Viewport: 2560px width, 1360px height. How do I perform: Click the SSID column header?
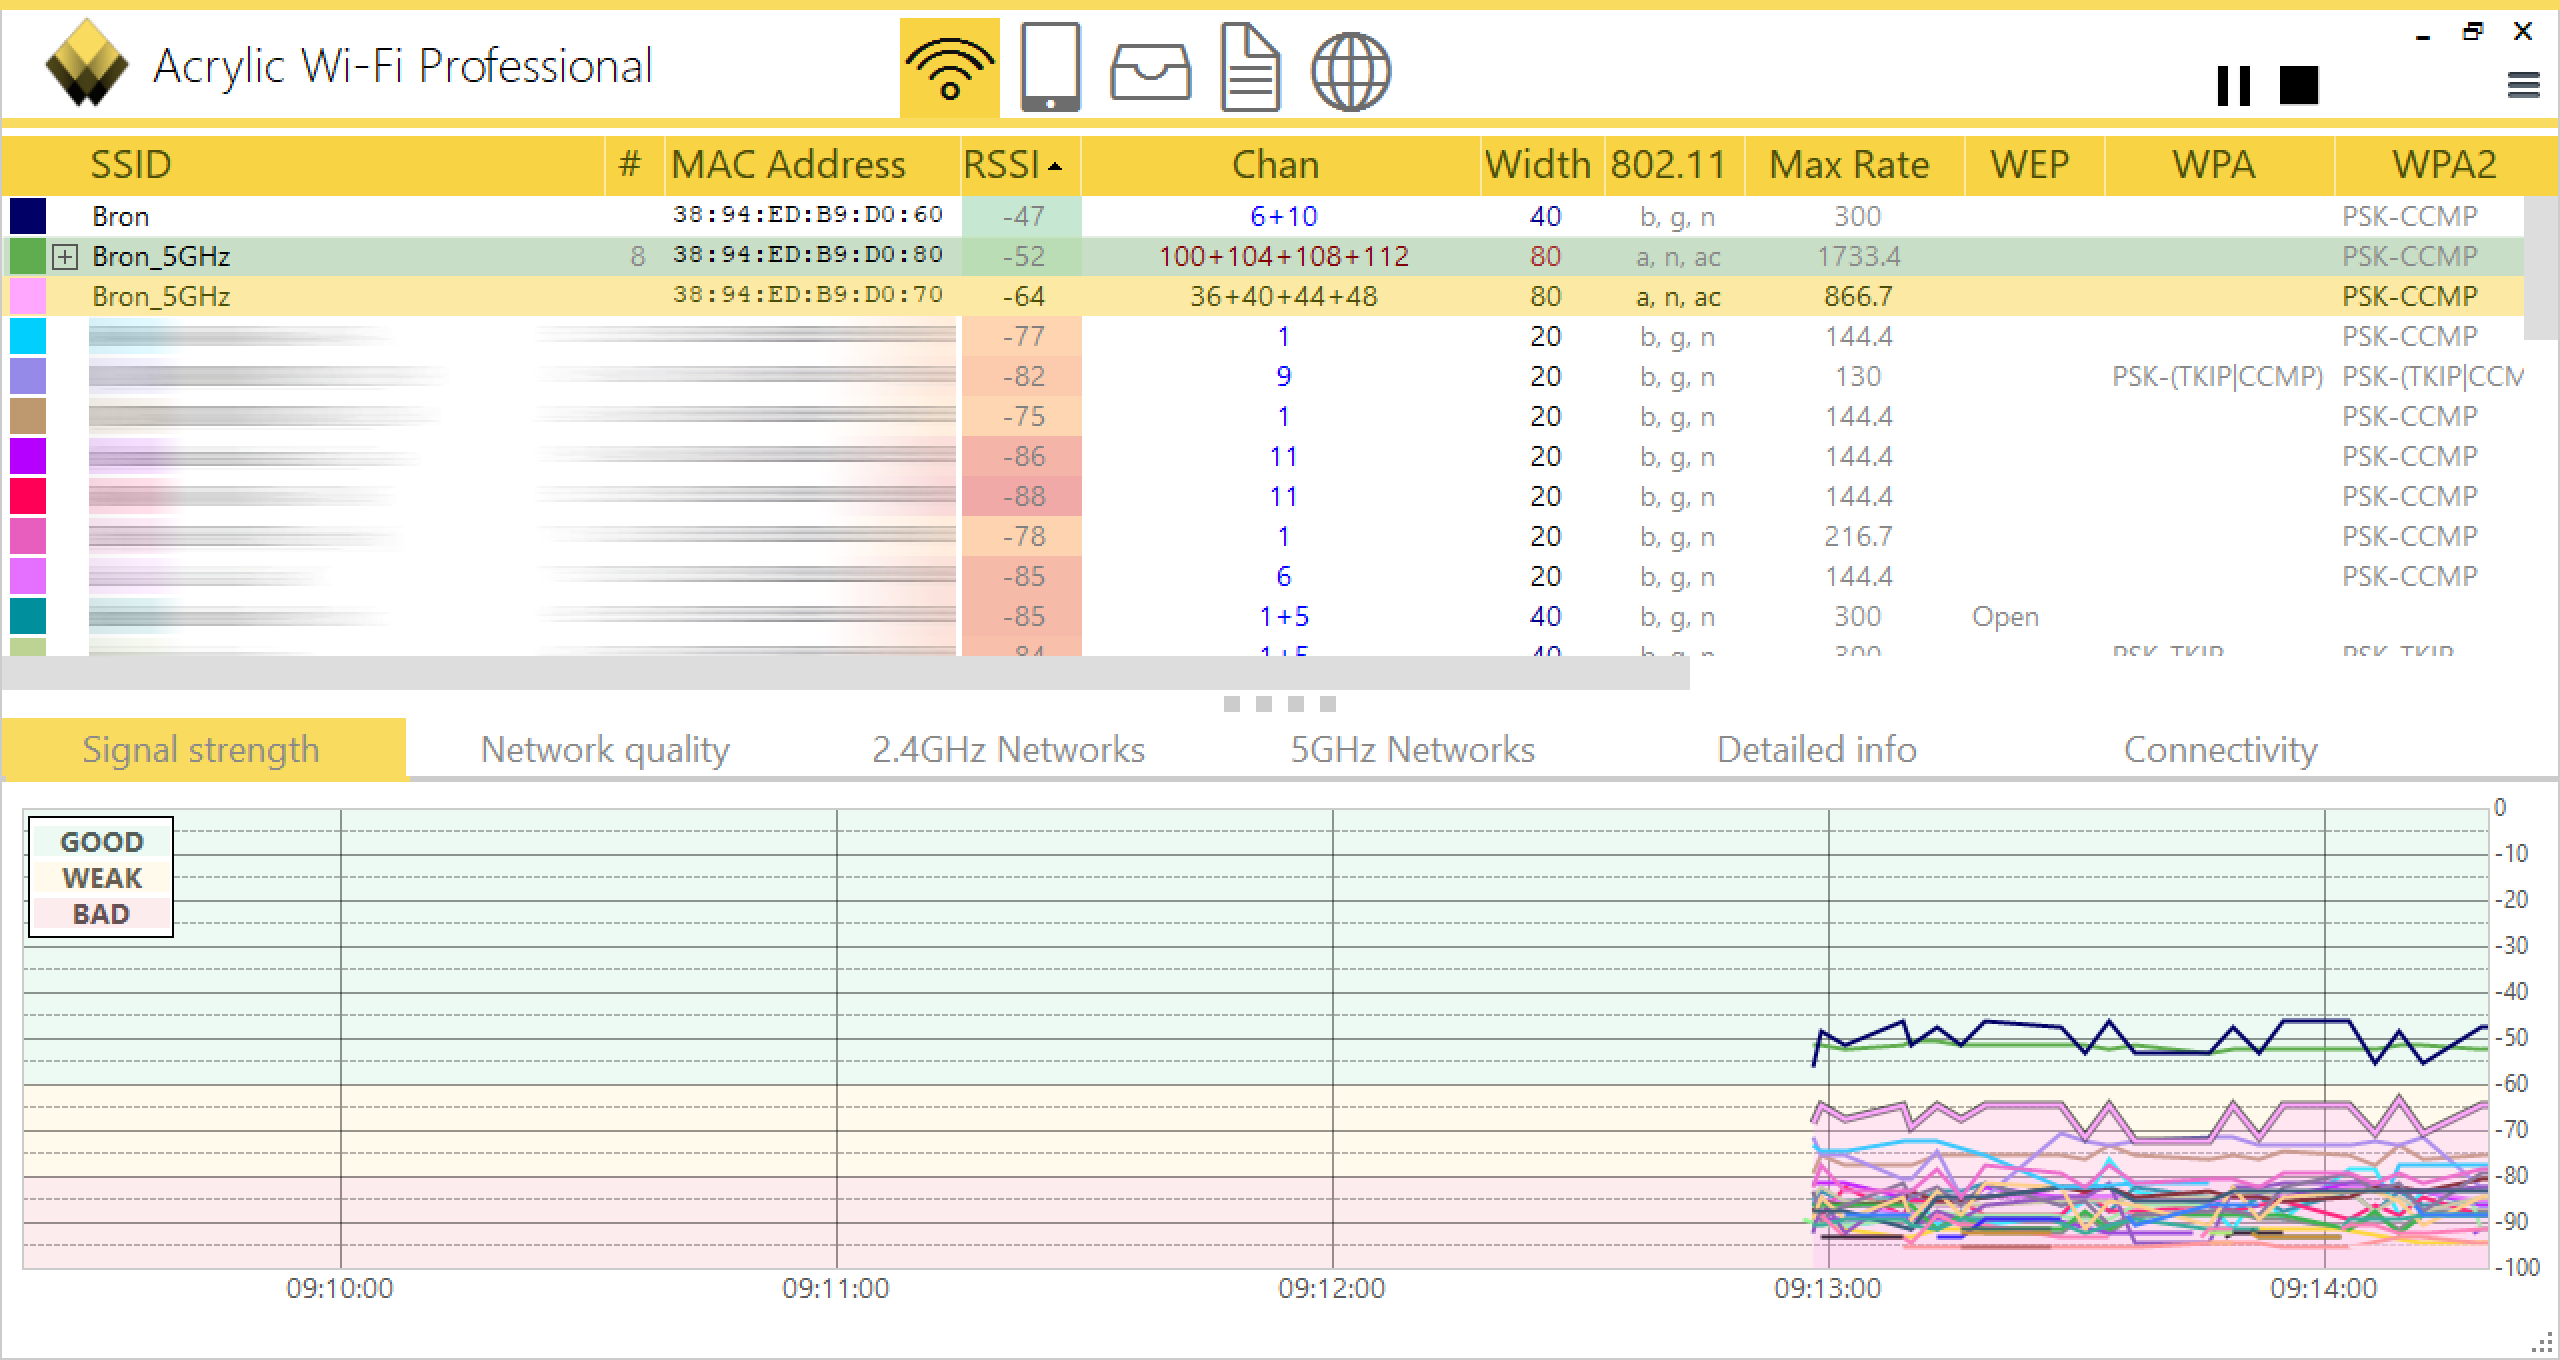(x=130, y=165)
